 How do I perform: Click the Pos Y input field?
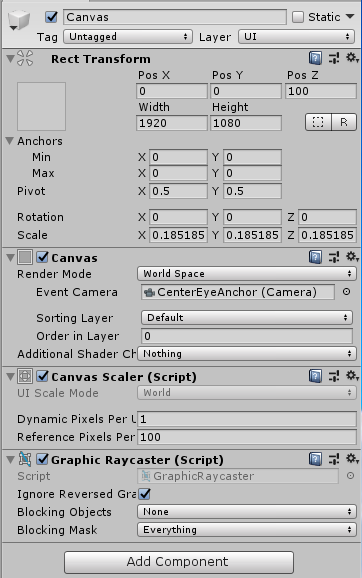(x=246, y=91)
